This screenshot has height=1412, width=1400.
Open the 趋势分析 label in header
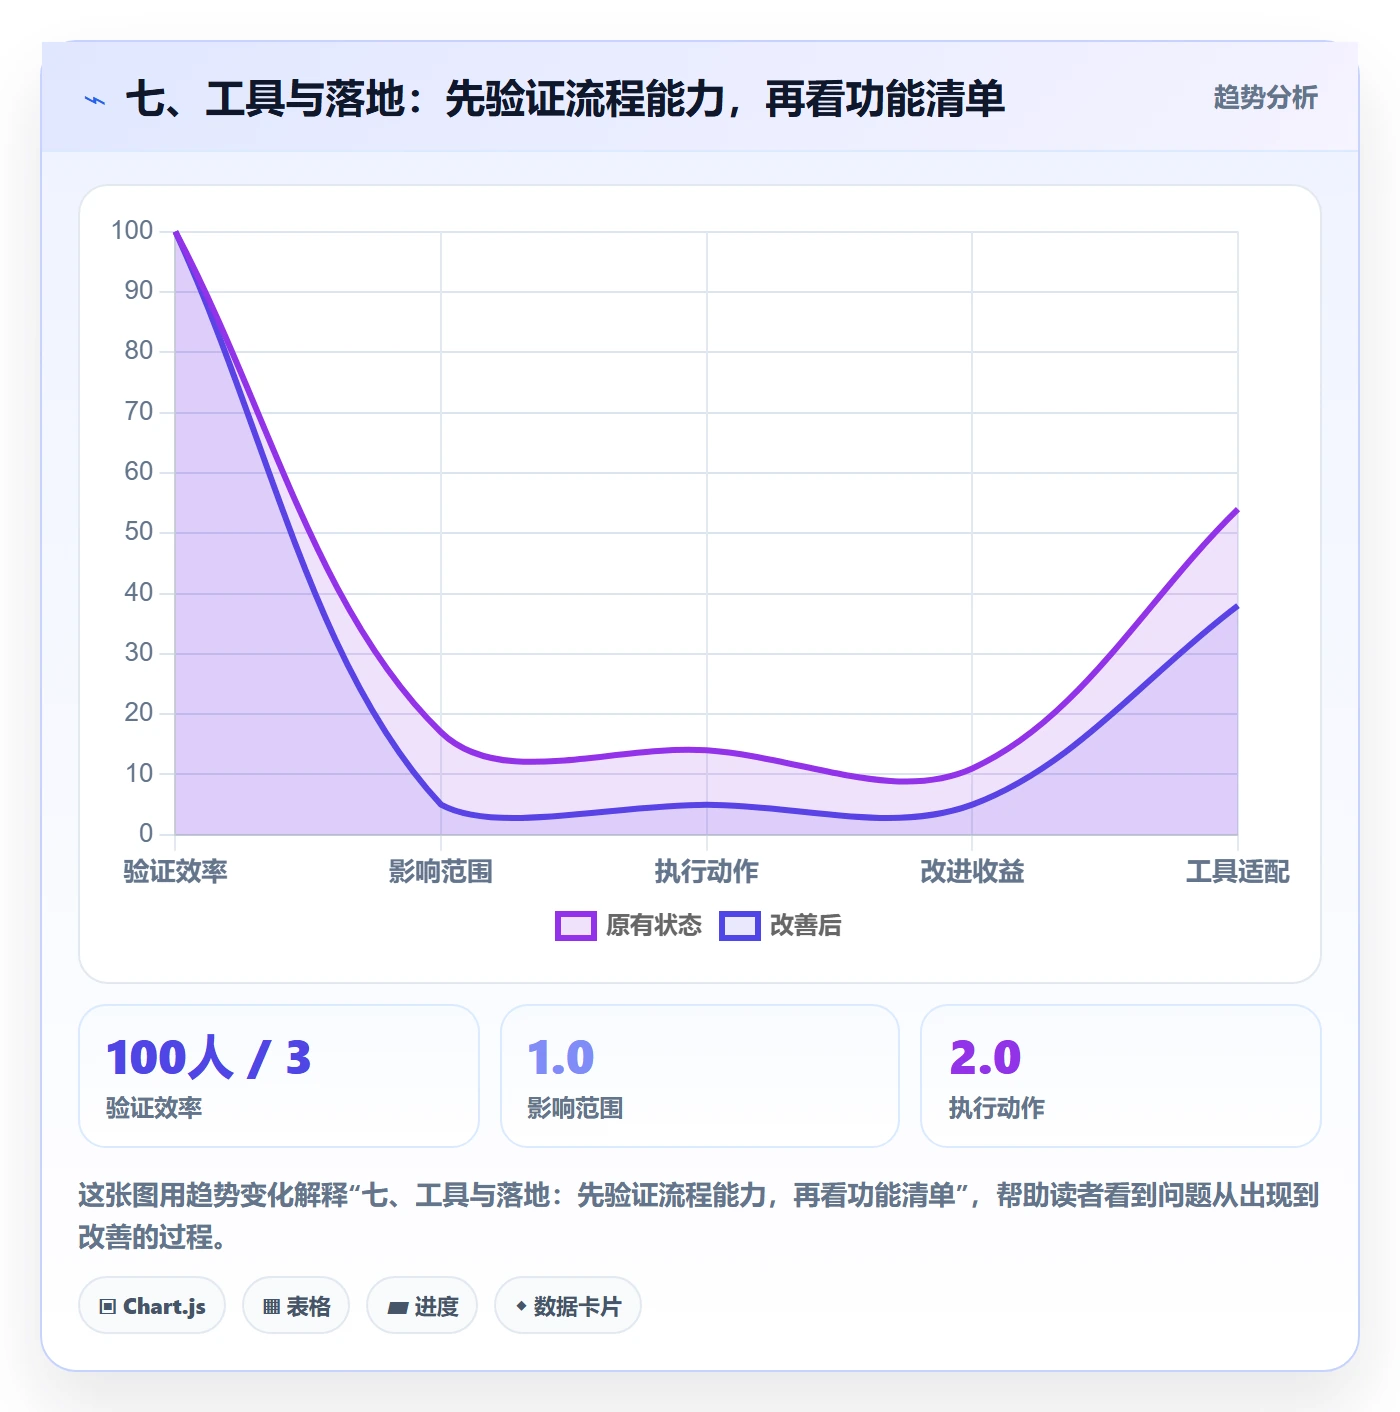tap(1265, 97)
